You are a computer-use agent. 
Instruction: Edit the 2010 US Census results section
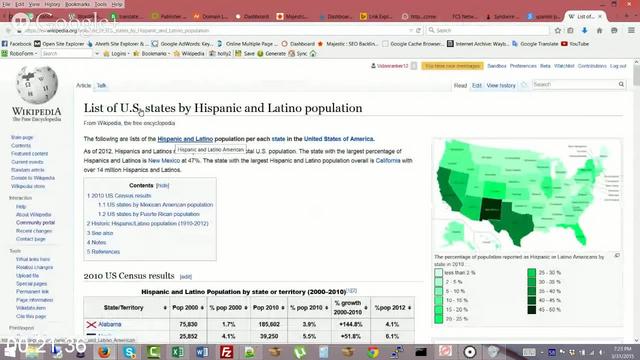coord(186,276)
